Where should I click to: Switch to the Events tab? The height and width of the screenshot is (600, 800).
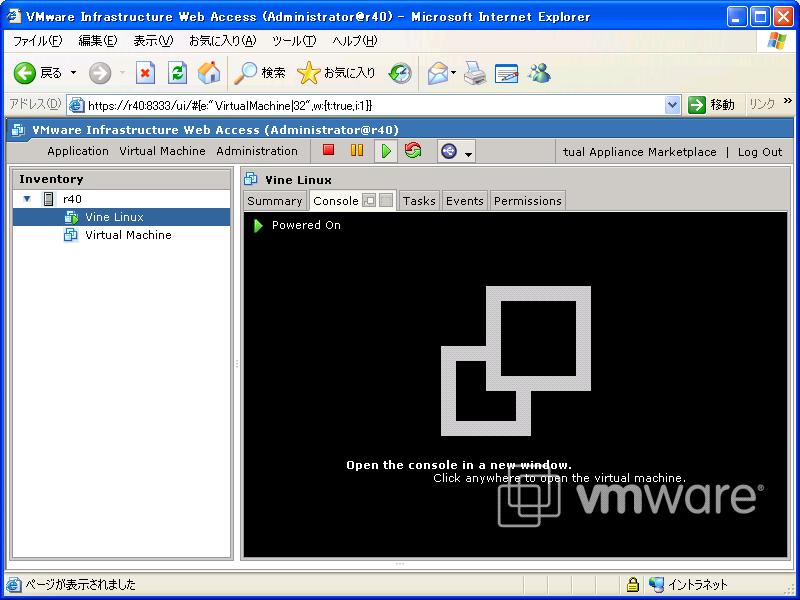pyautogui.click(x=464, y=201)
